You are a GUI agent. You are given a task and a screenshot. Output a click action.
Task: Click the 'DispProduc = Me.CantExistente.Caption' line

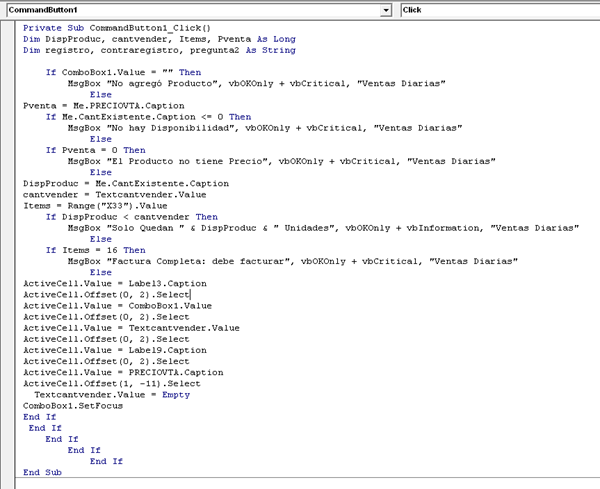(x=126, y=183)
